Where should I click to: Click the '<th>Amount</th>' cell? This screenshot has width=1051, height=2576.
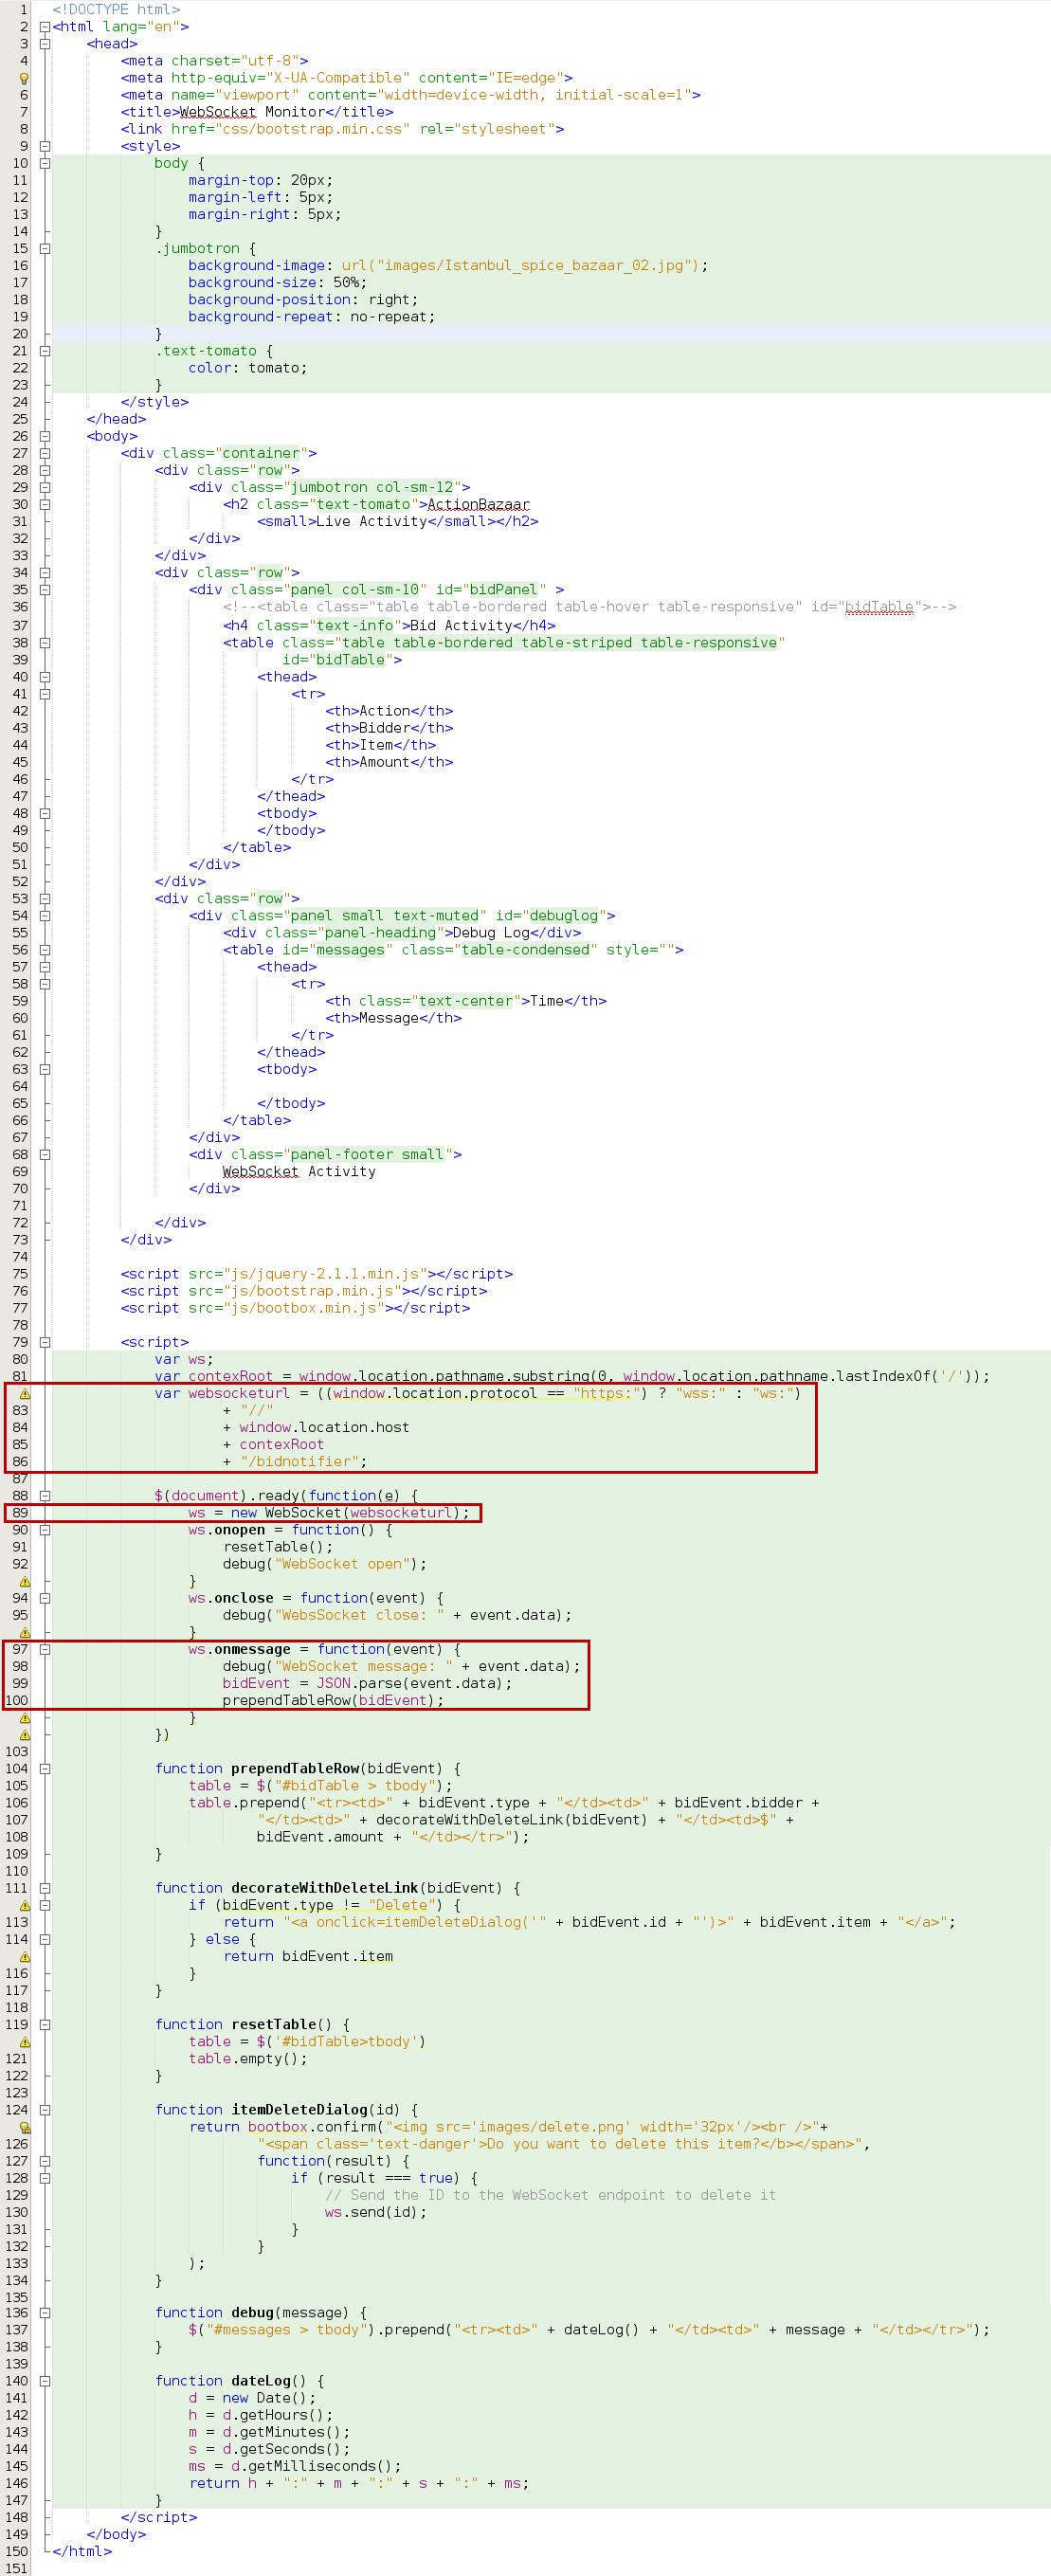[389, 762]
